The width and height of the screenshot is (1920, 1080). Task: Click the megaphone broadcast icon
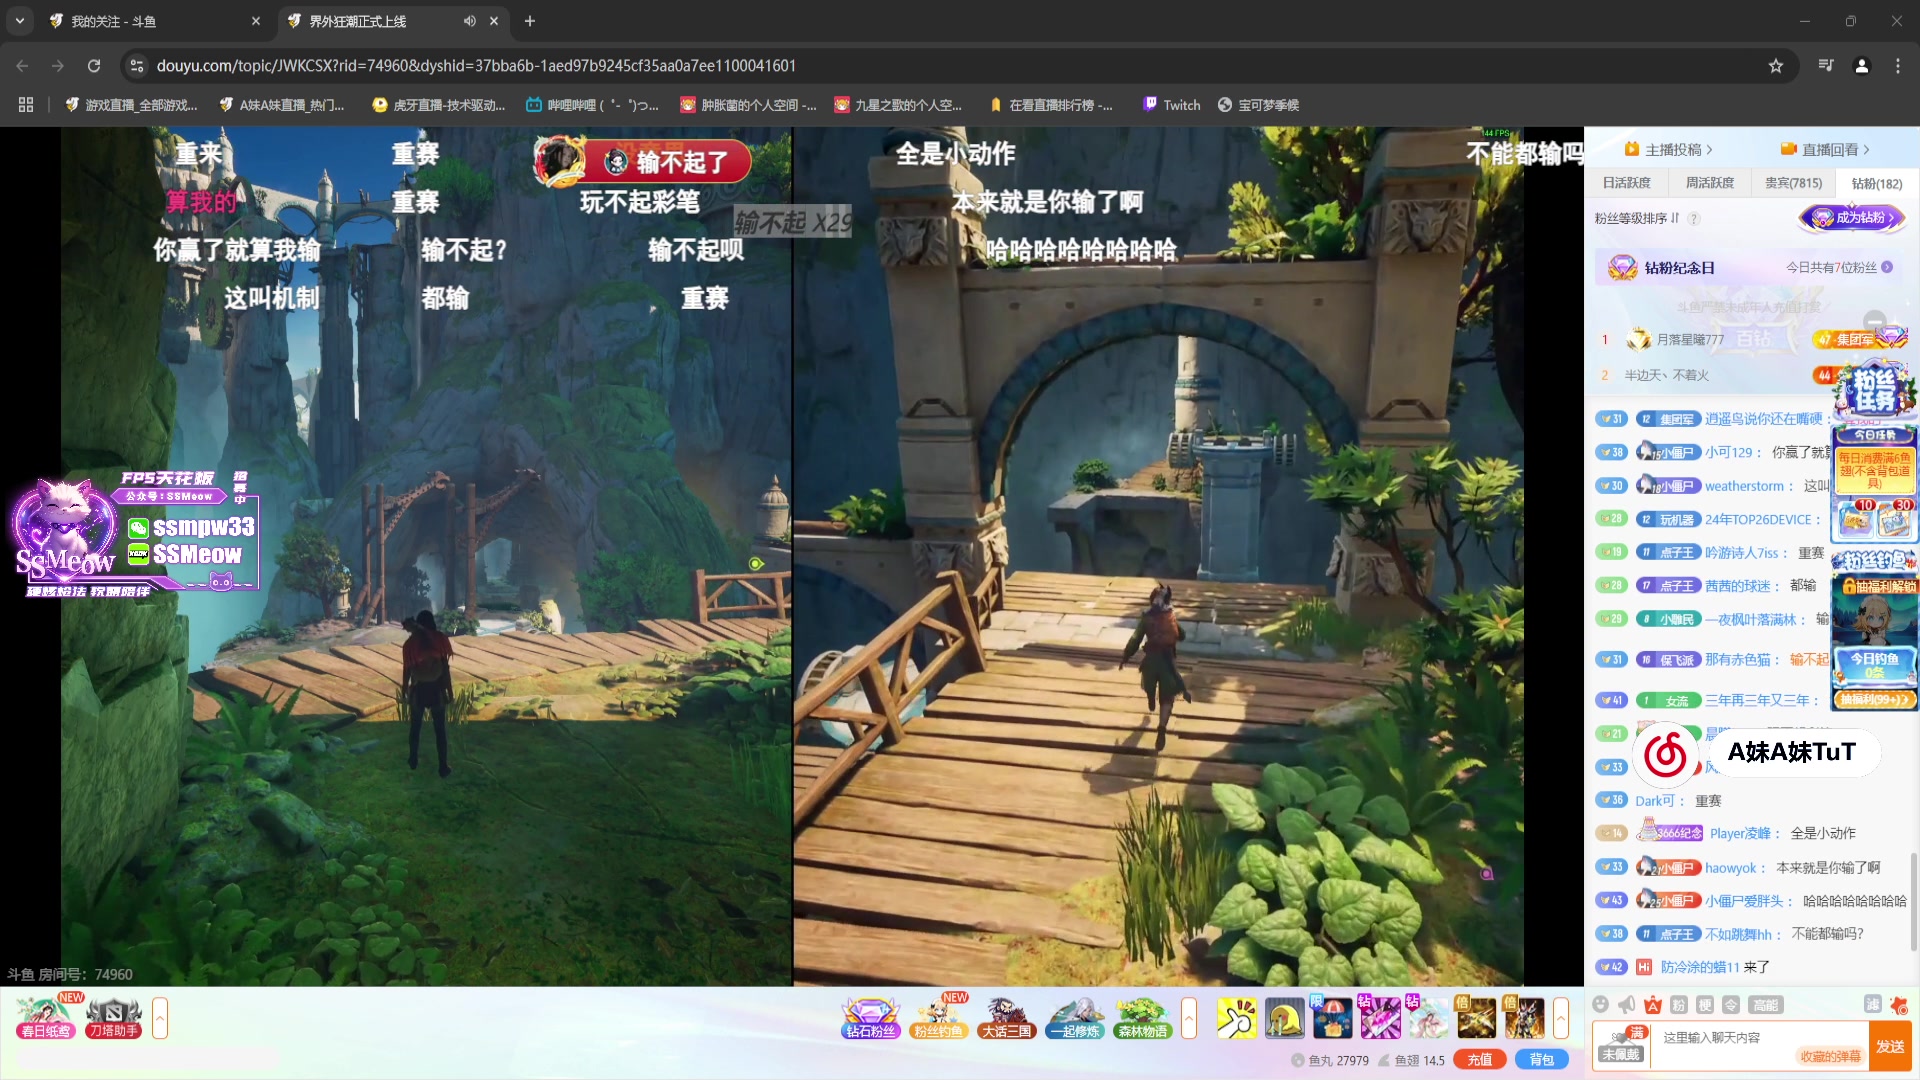[1627, 1005]
